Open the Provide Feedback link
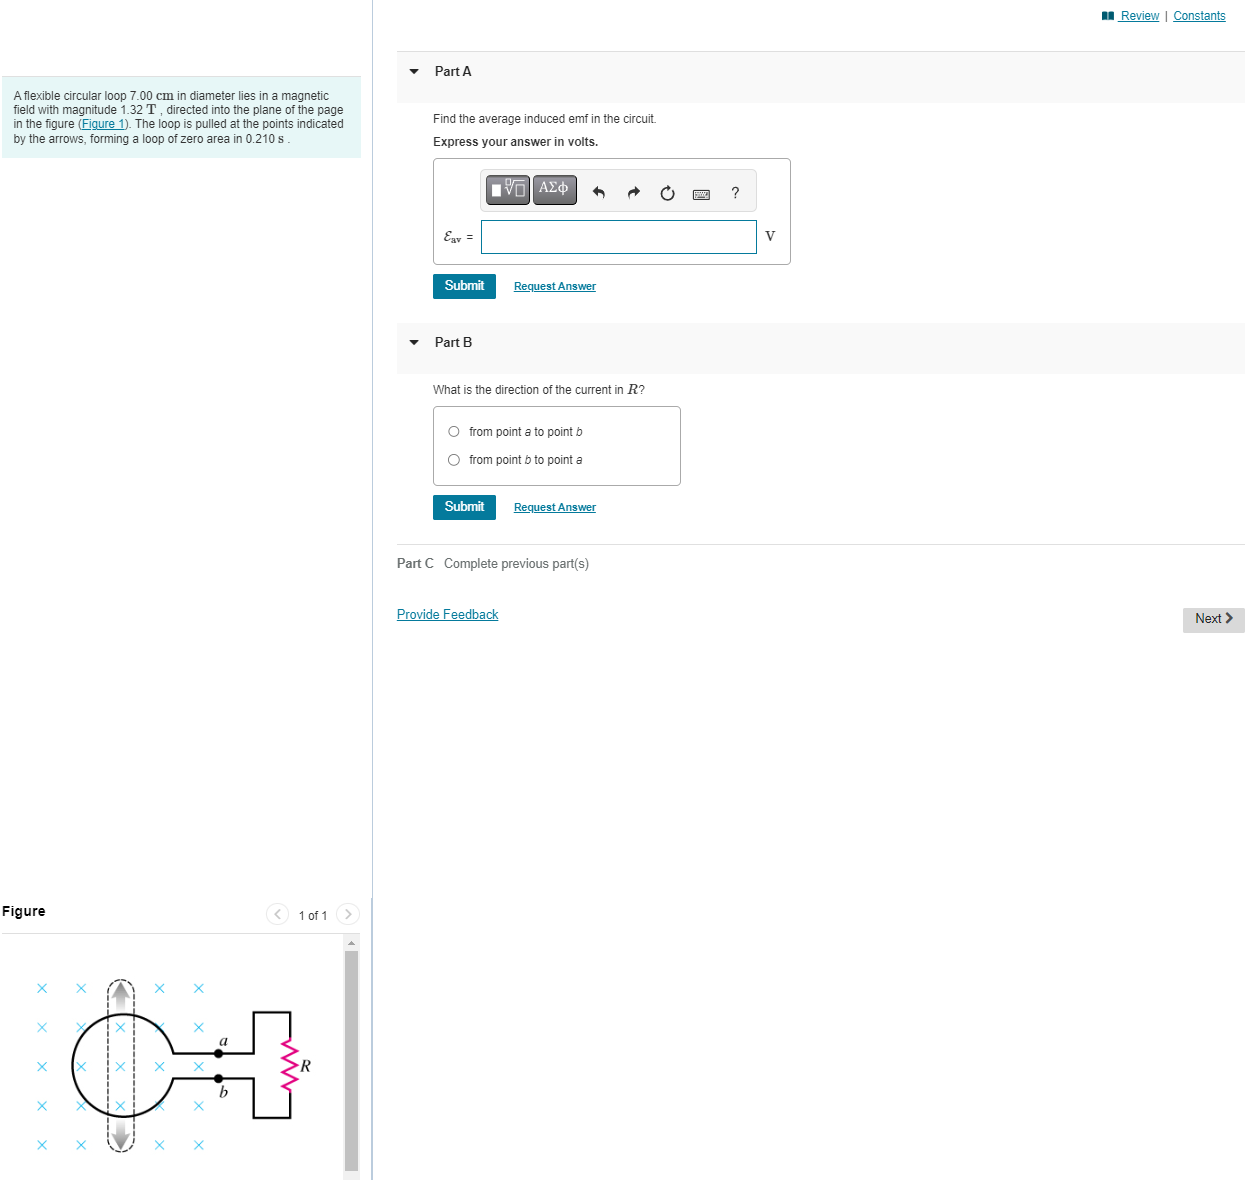Viewport: 1254px width, 1180px height. tap(447, 614)
